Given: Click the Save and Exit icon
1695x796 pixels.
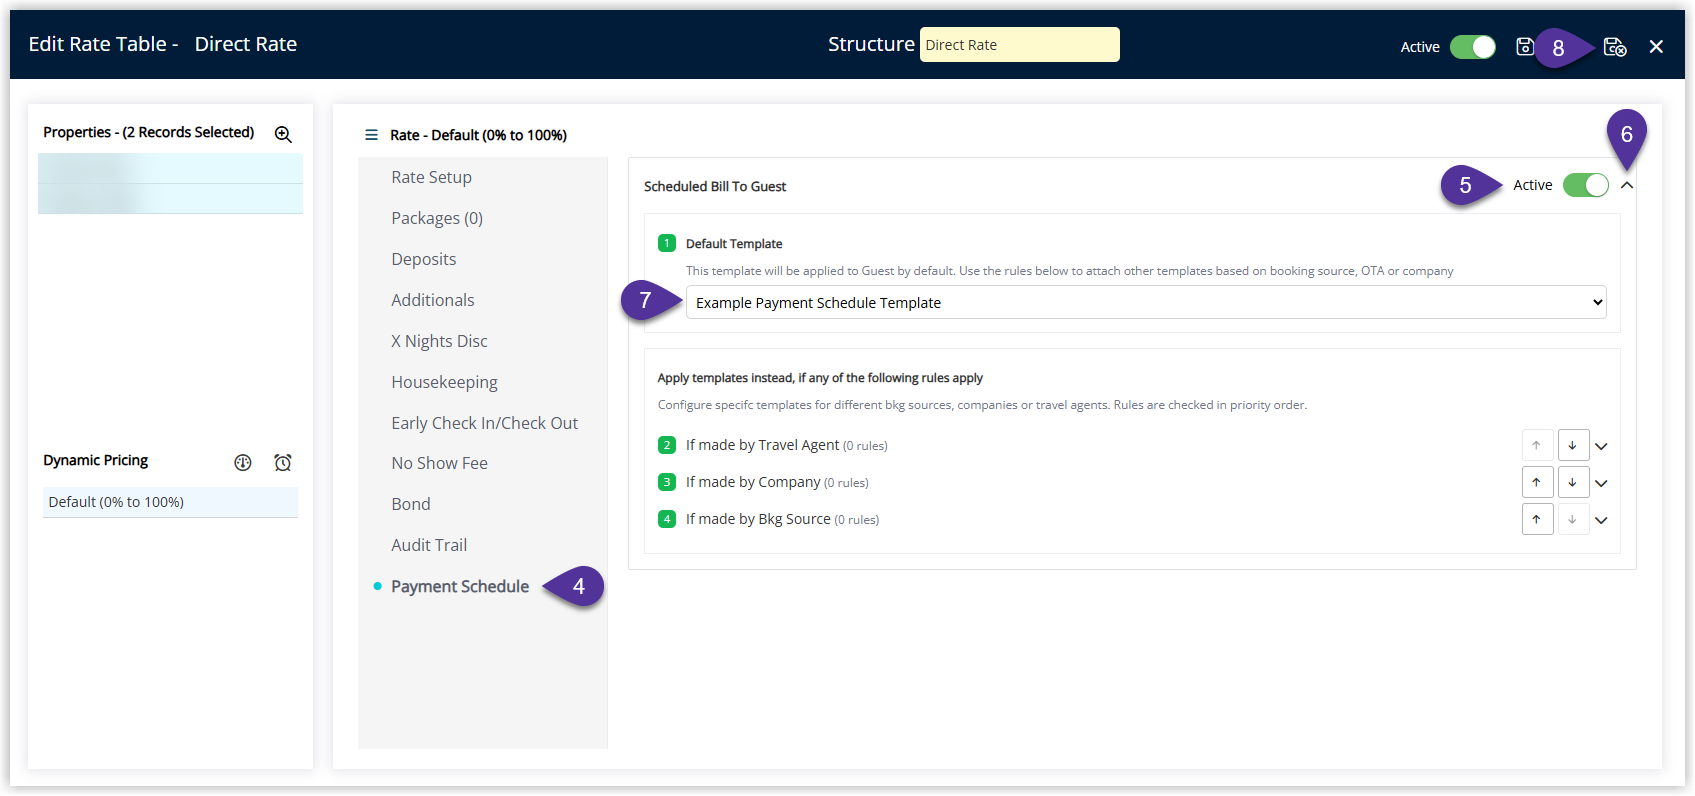Looking at the screenshot, I should tap(1615, 47).
